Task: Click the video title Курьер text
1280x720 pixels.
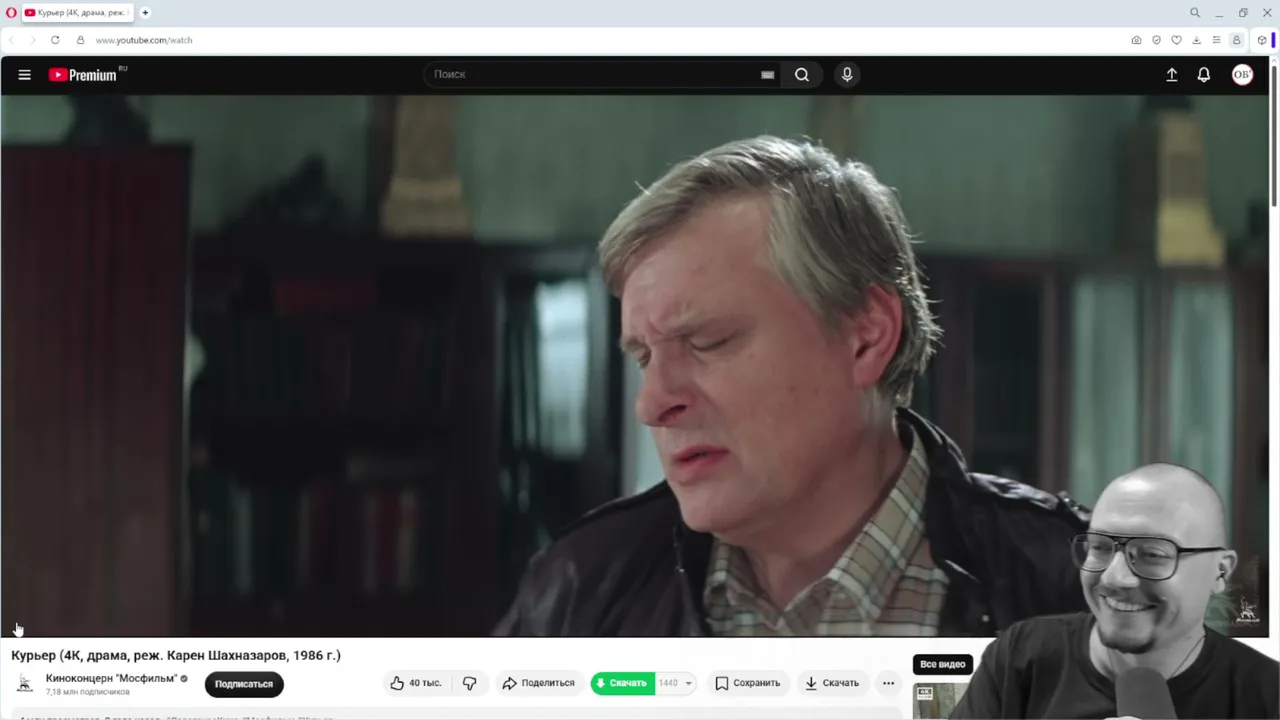Action: pyautogui.click(x=176, y=655)
